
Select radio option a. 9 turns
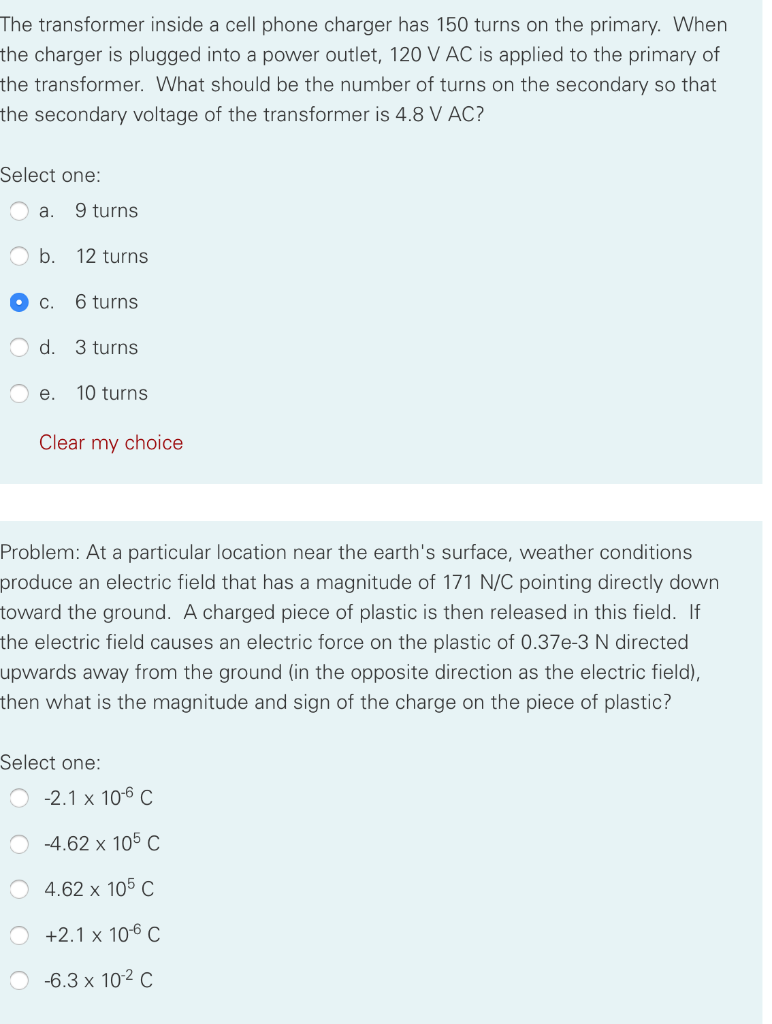(19, 211)
